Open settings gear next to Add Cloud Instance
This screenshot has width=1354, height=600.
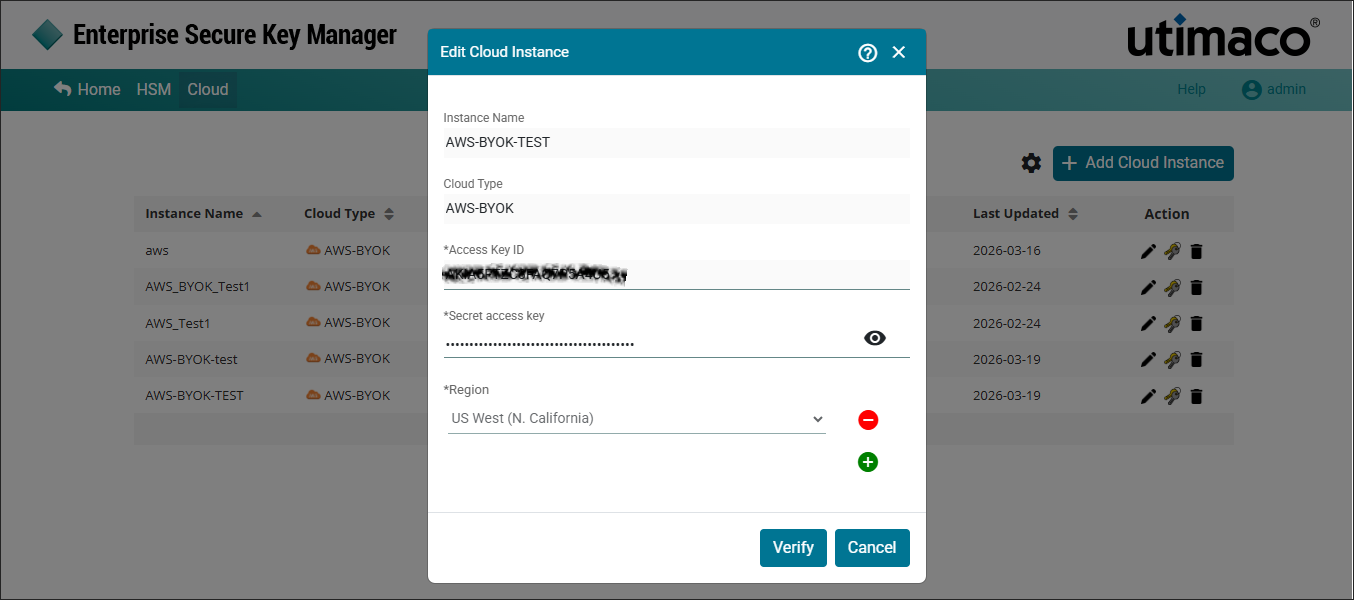click(x=1031, y=163)
